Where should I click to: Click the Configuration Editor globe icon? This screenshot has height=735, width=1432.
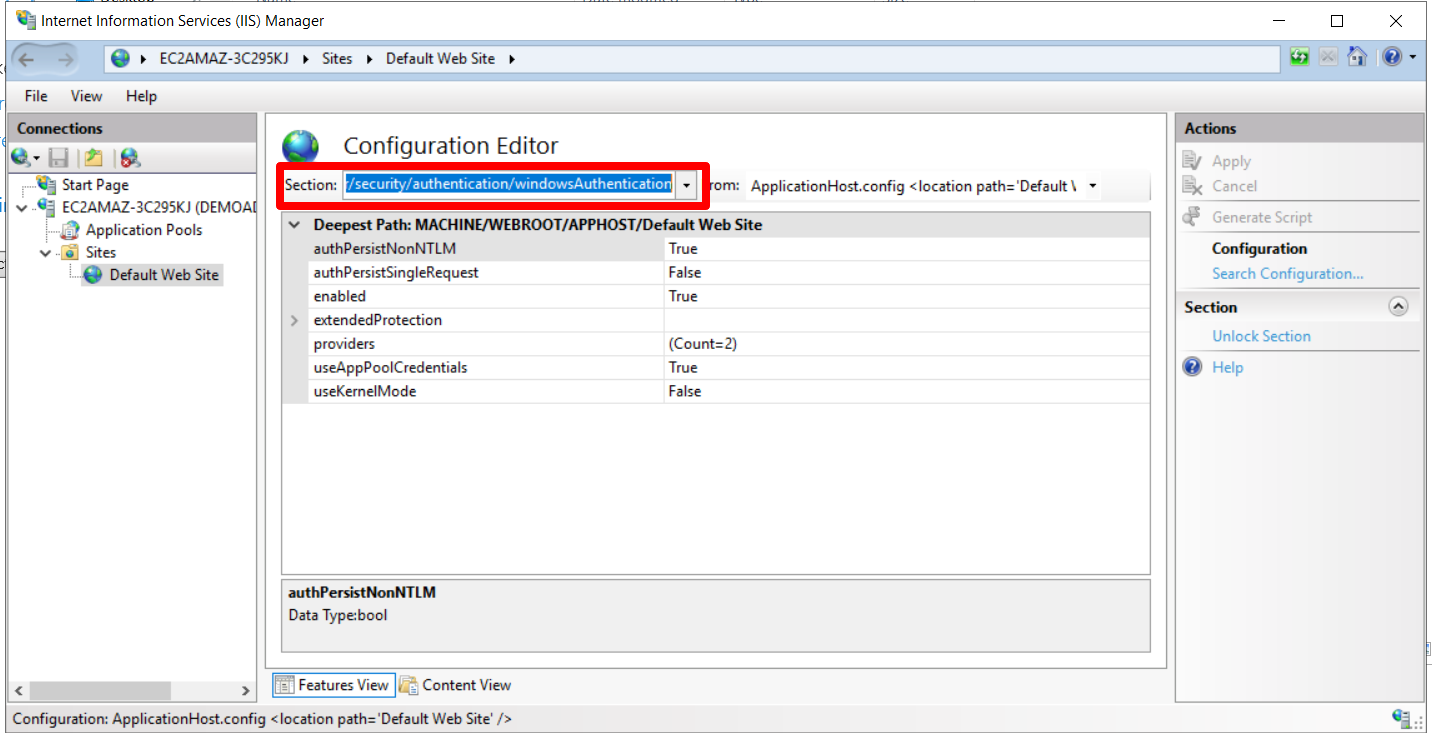pyautogui.click(x=300, y=146)
